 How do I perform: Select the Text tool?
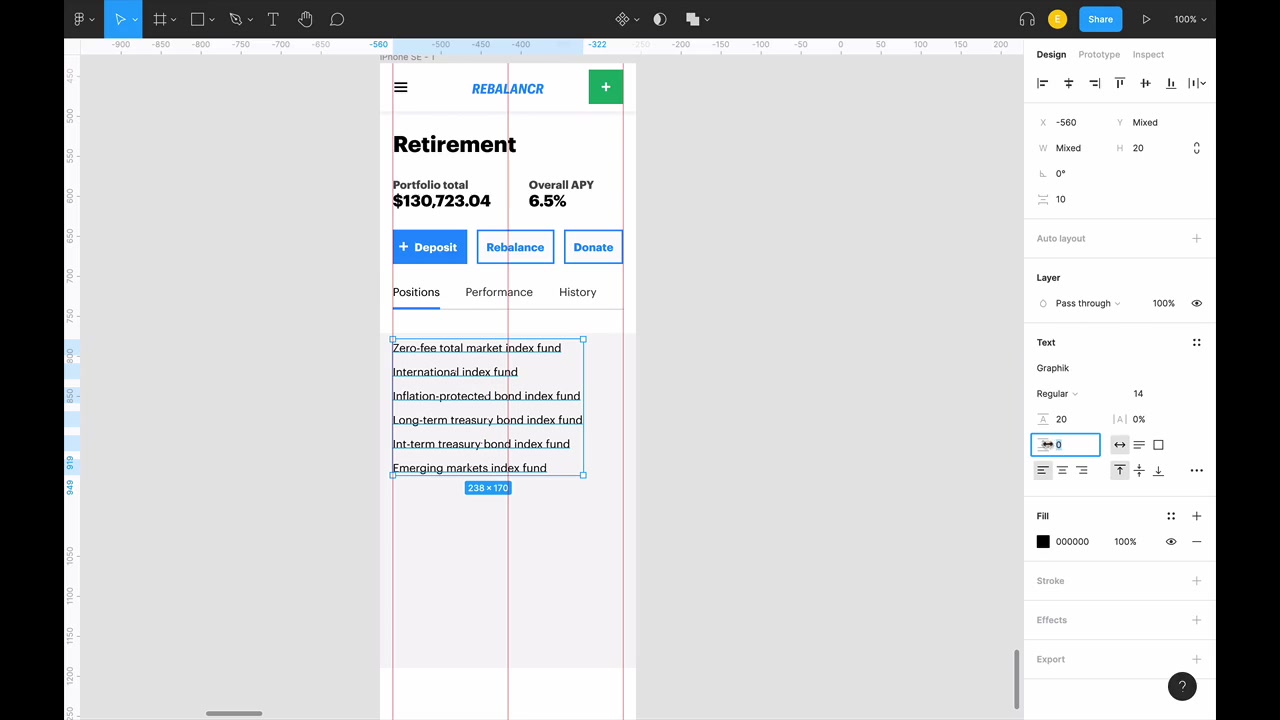(x=273, y=19)
